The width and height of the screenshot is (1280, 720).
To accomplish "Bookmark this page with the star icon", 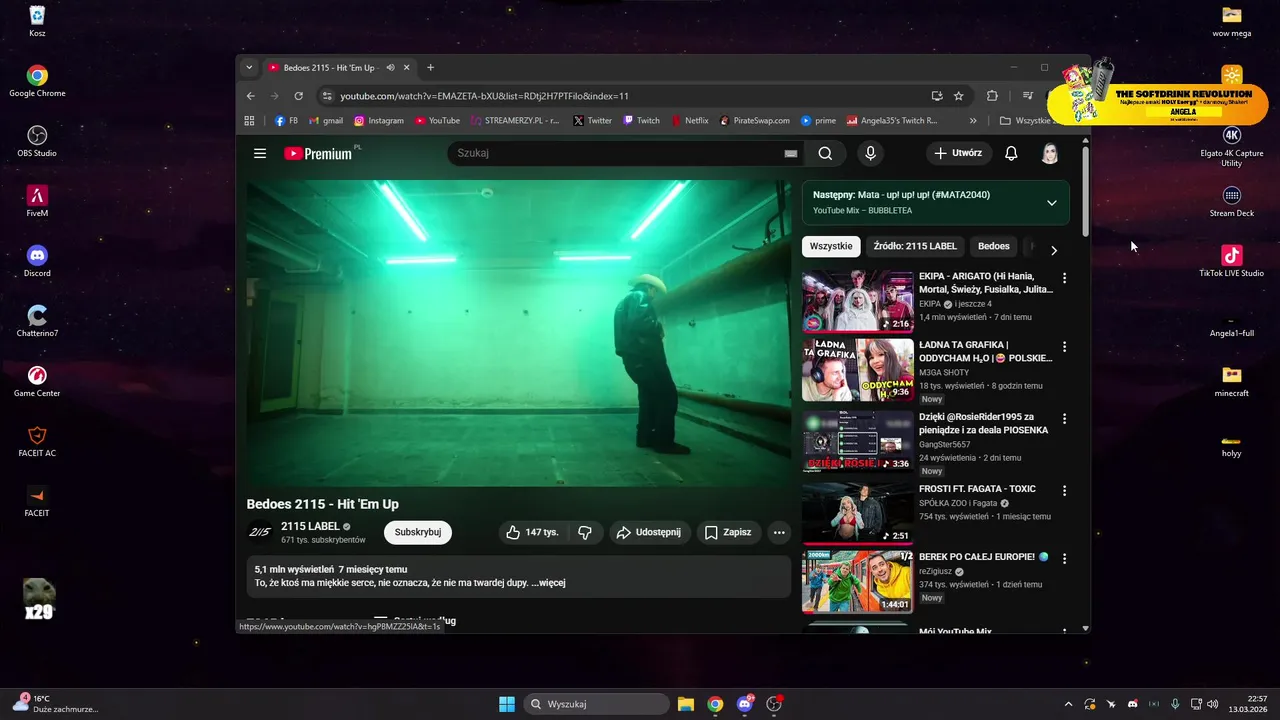I will [958, 96].
